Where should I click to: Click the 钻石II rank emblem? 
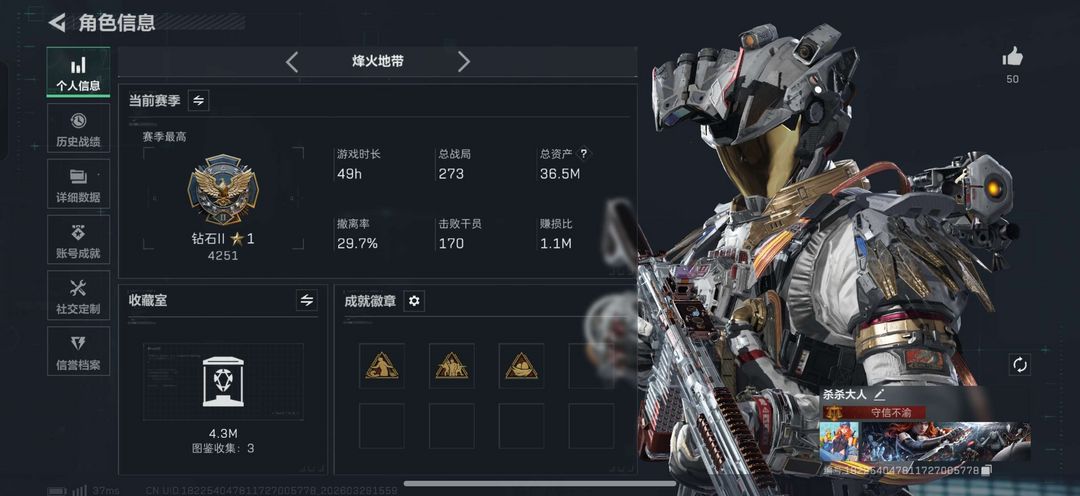223,189
